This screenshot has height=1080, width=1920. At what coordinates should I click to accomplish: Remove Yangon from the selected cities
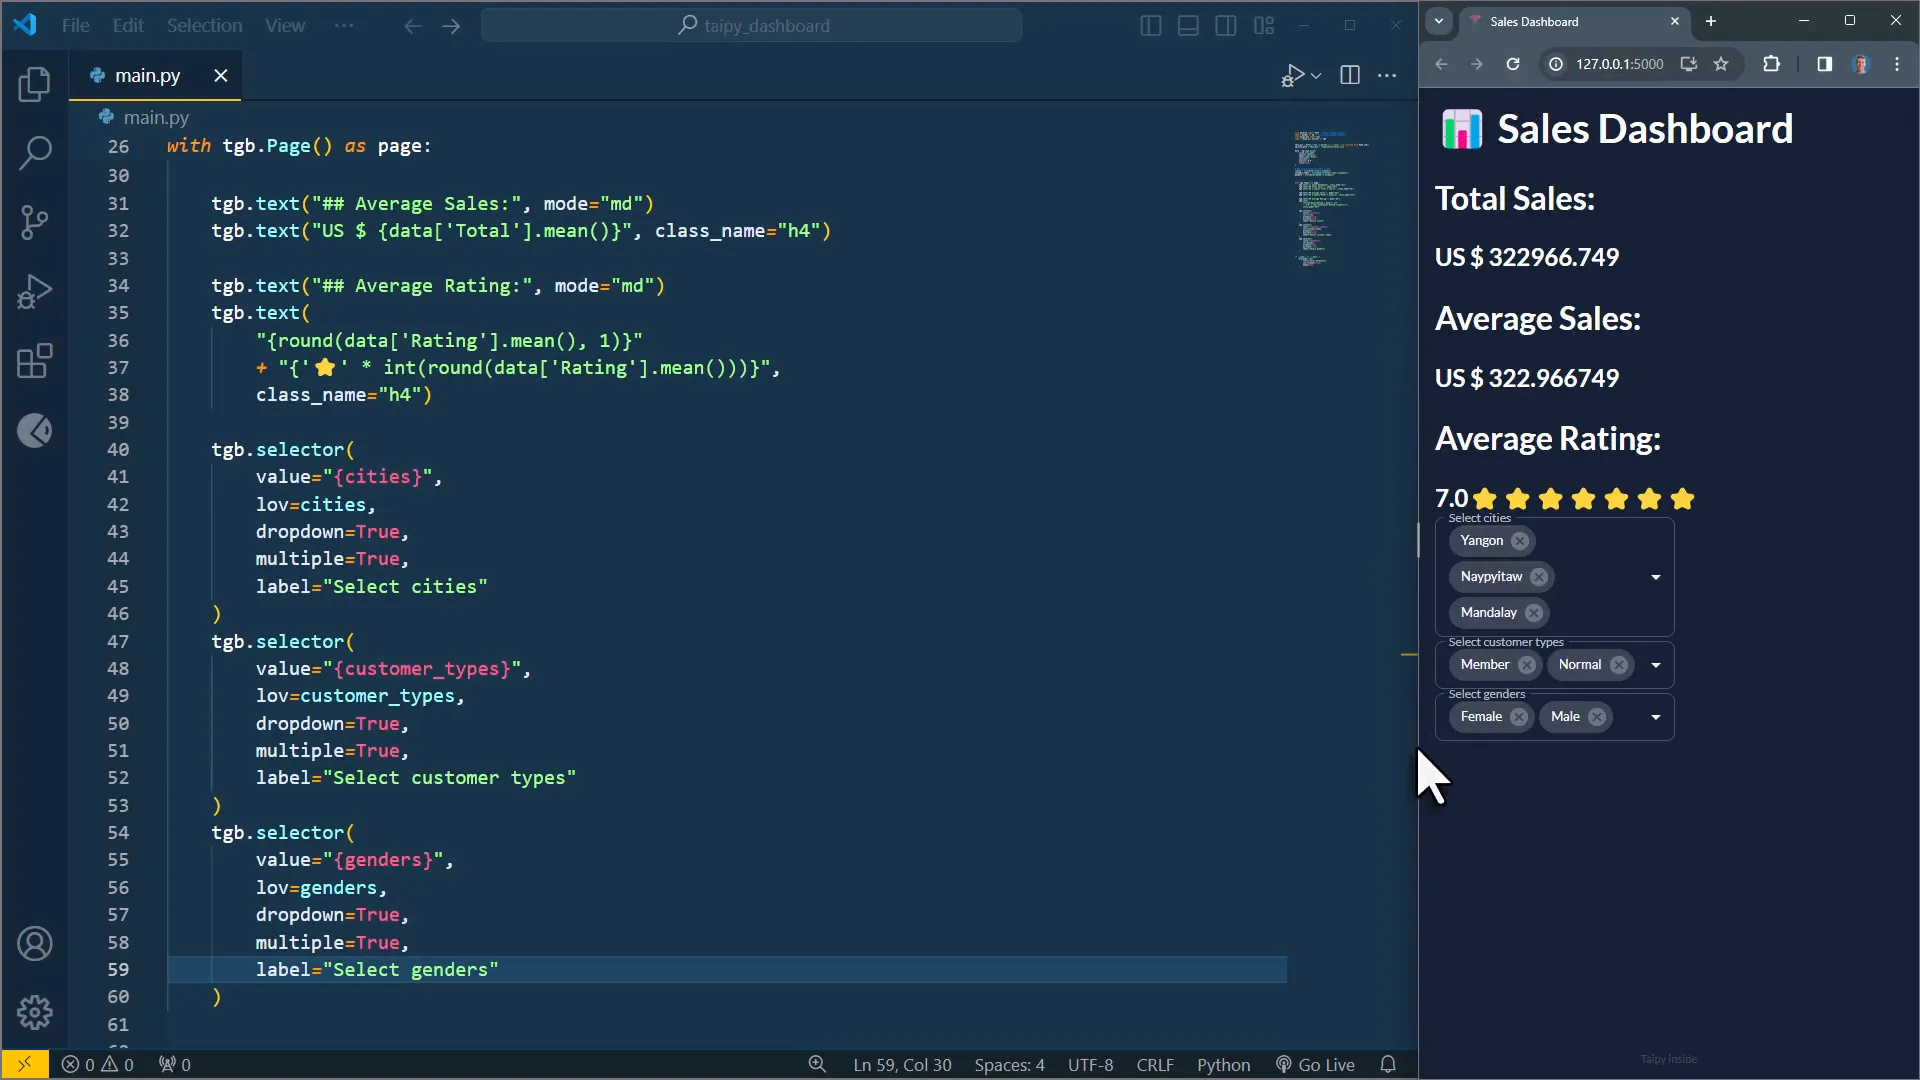(x=1521, y=540)
